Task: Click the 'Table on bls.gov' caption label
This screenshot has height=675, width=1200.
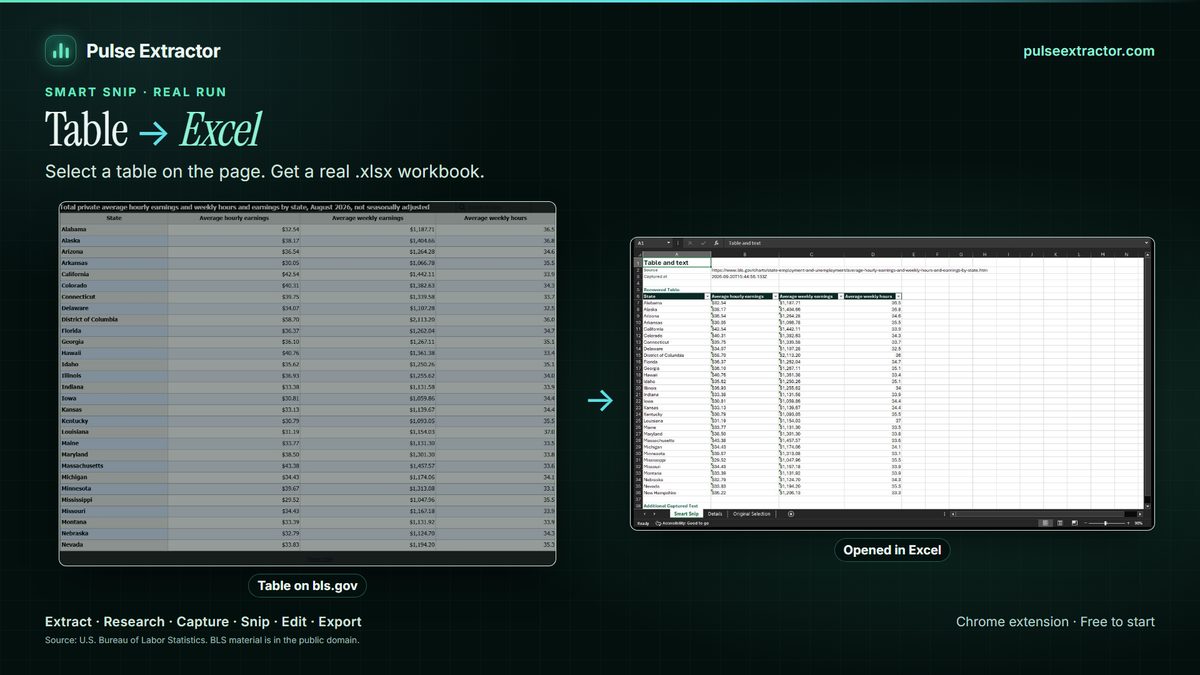Action: [x=306, y=586]
